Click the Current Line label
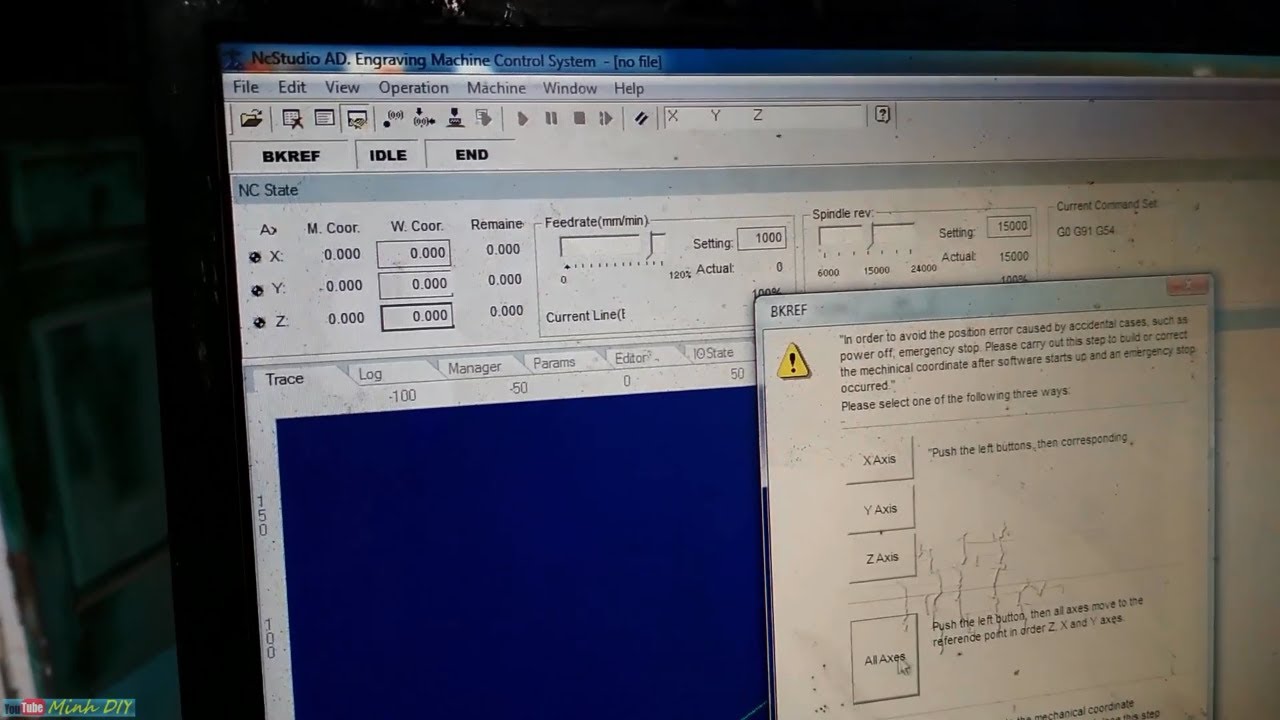 [x=585, y=317]
